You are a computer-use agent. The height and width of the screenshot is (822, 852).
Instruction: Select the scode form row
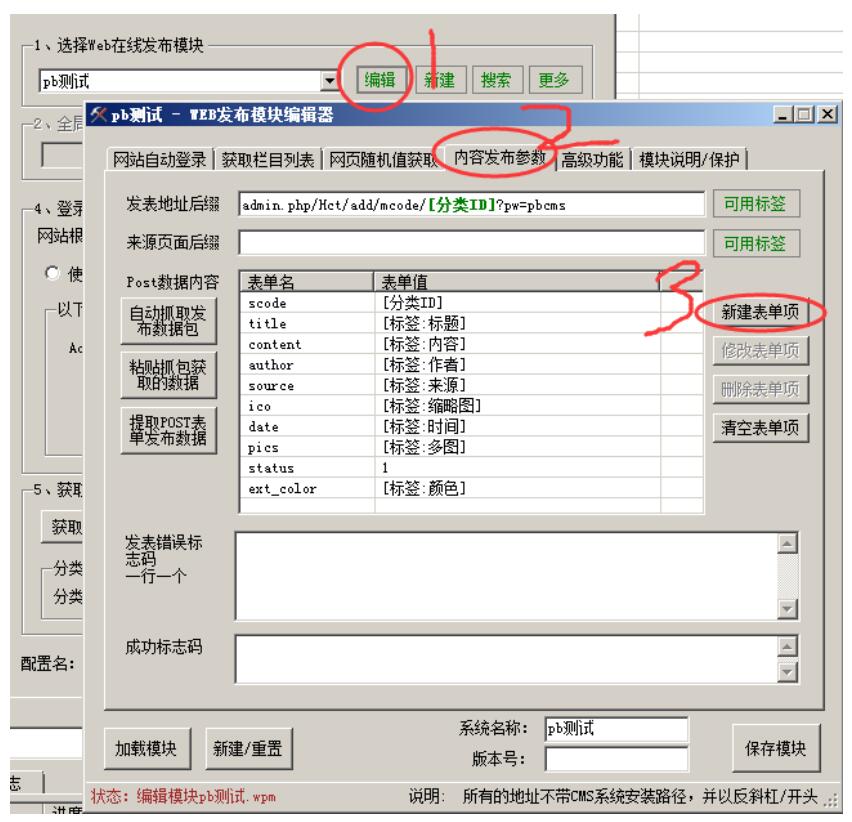pyautogui.click(x=471, y=303)
